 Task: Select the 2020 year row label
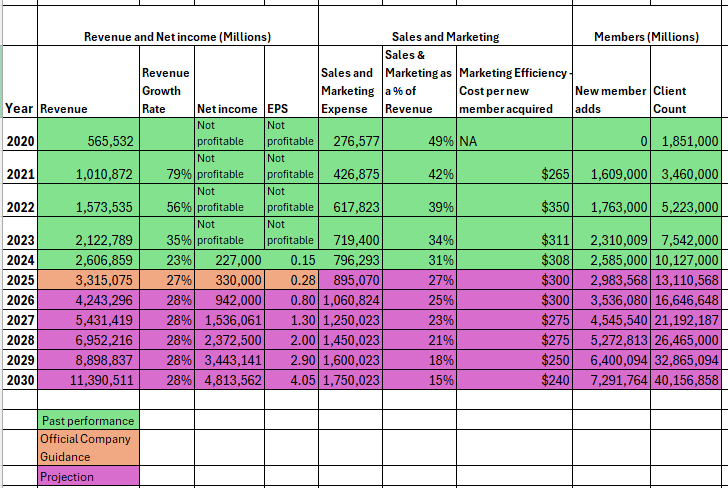pos(20,134)
